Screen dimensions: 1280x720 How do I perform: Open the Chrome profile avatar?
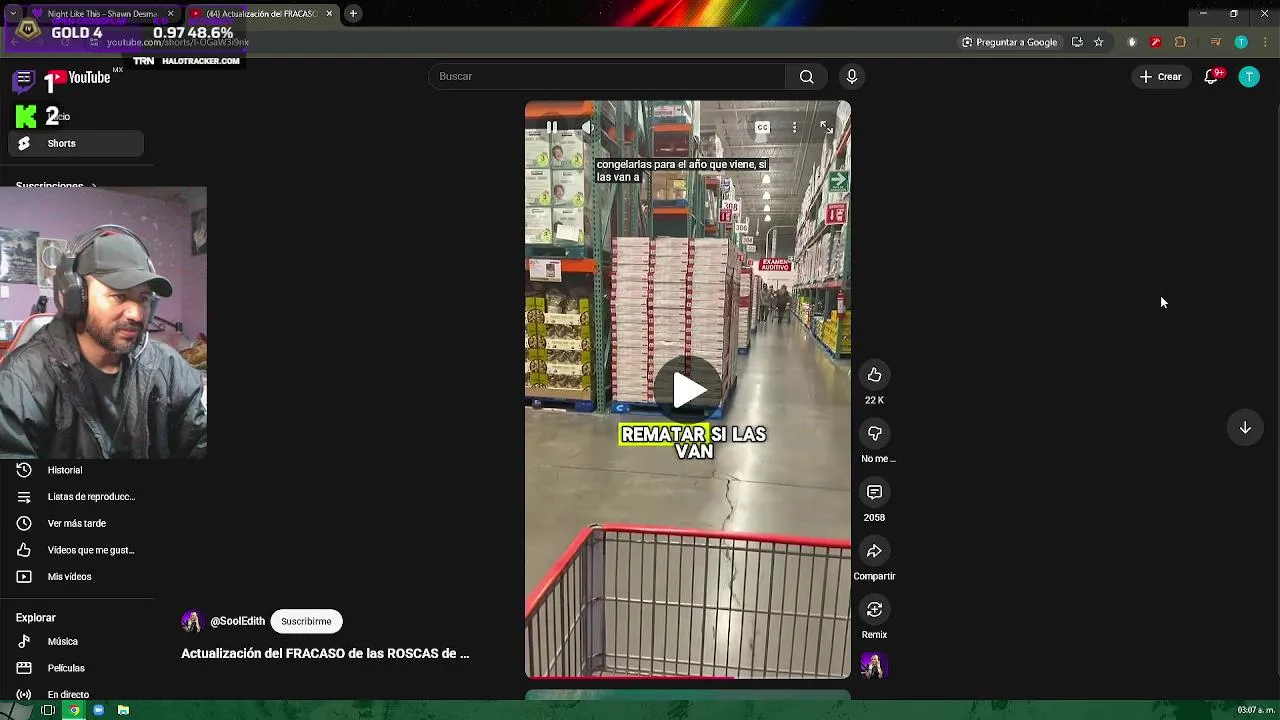point(1241,42)
